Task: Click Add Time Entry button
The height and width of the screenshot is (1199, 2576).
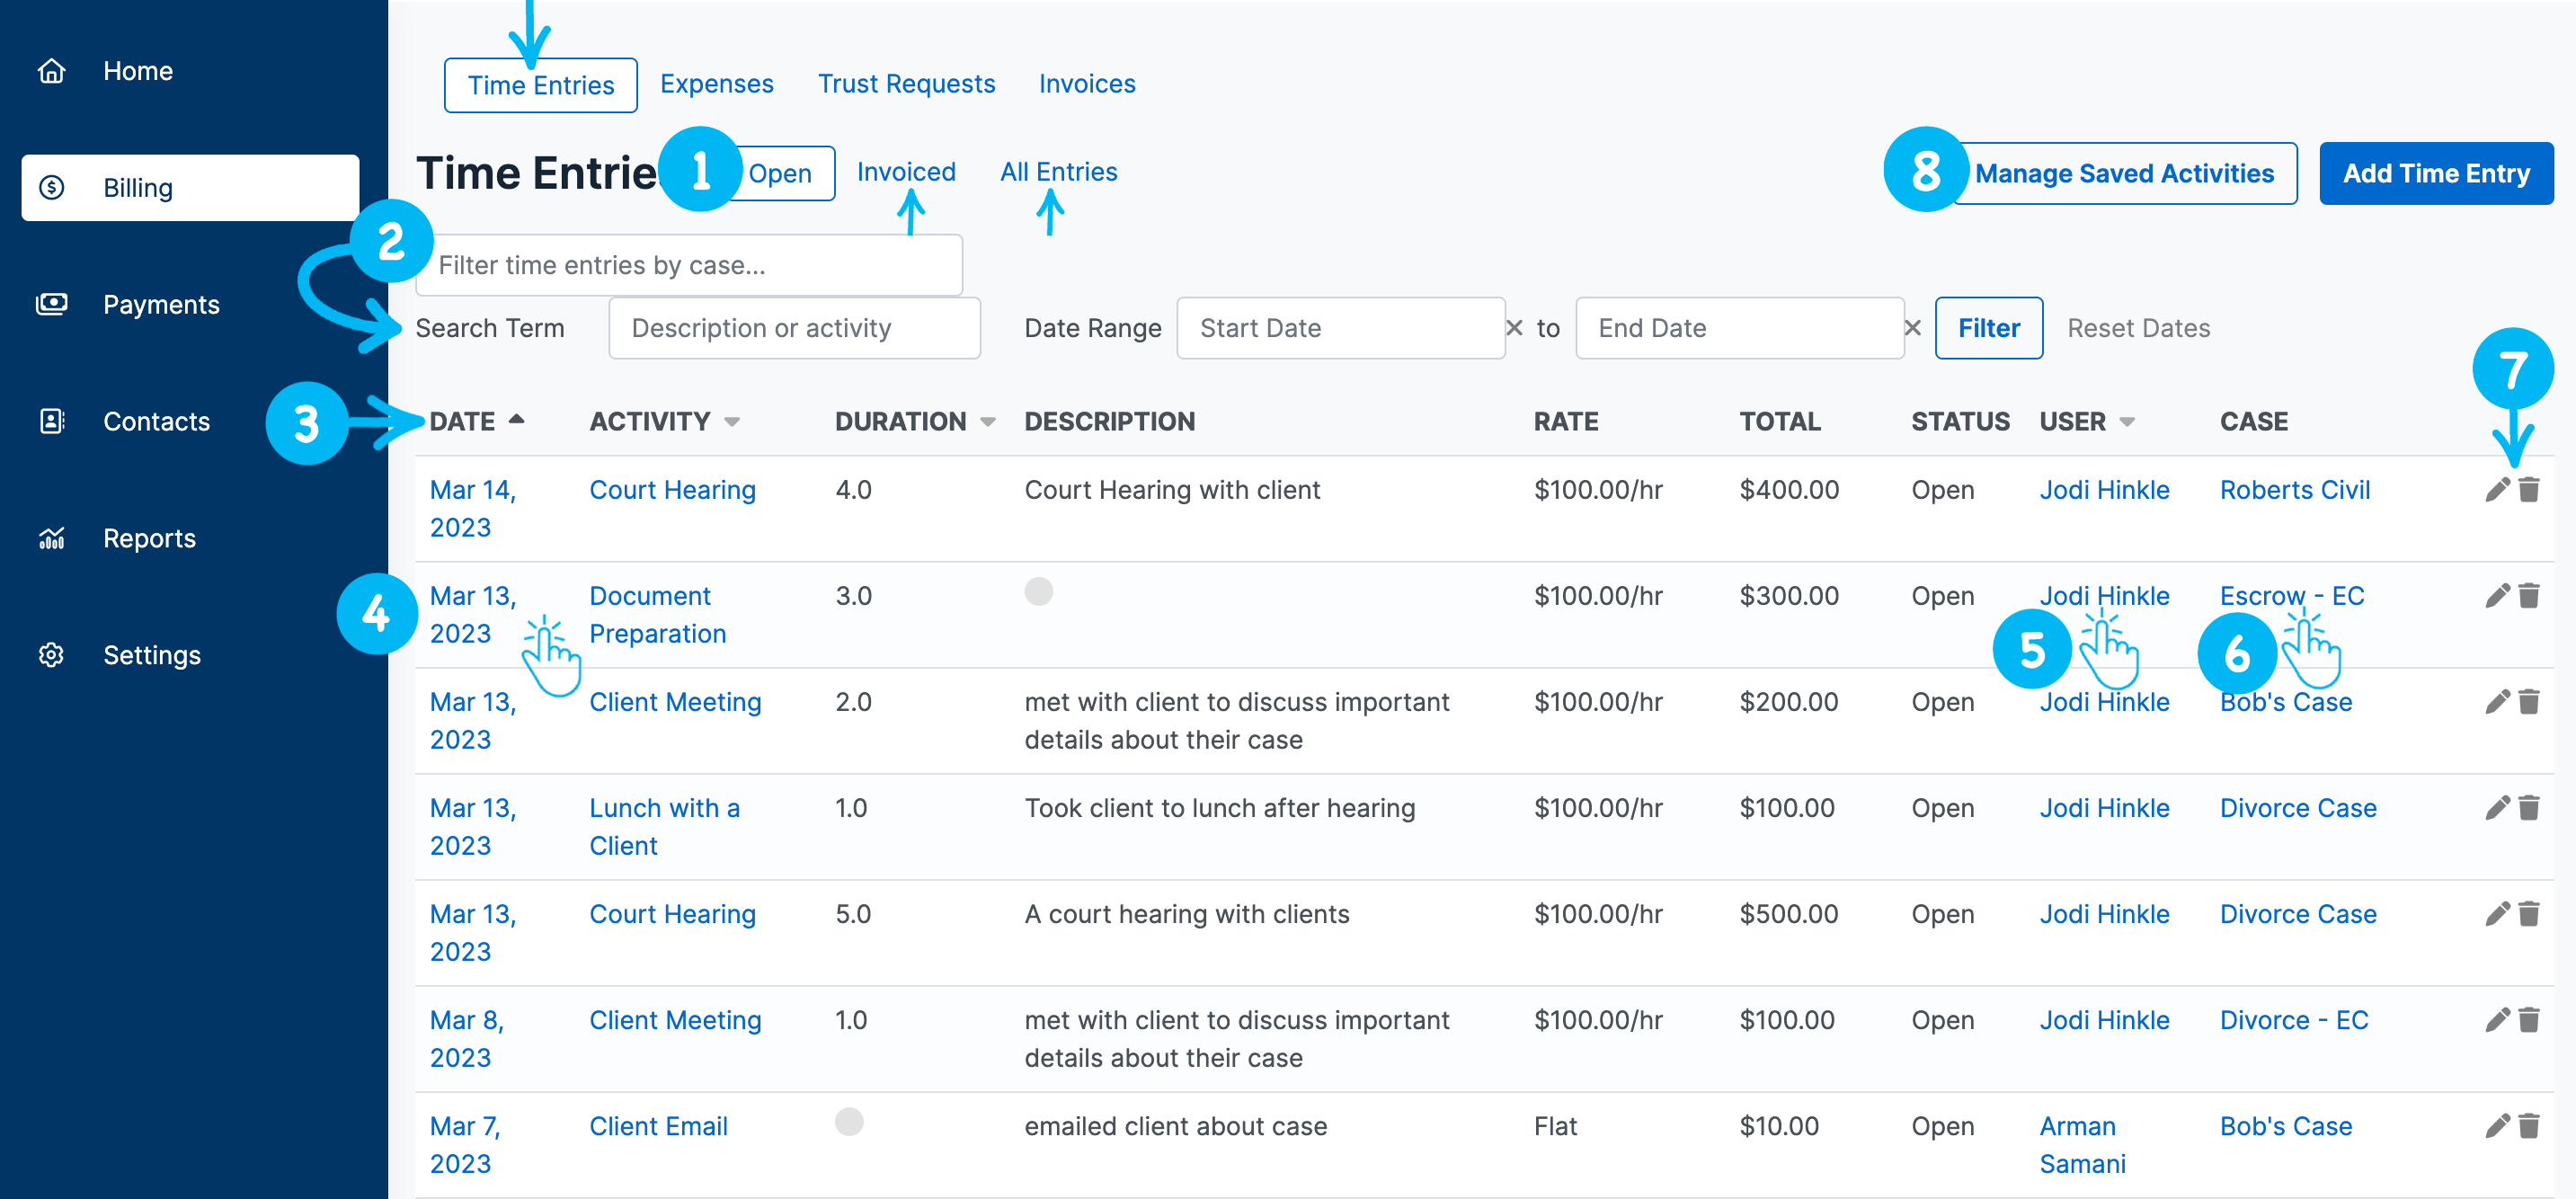Action: [2435, 174]
